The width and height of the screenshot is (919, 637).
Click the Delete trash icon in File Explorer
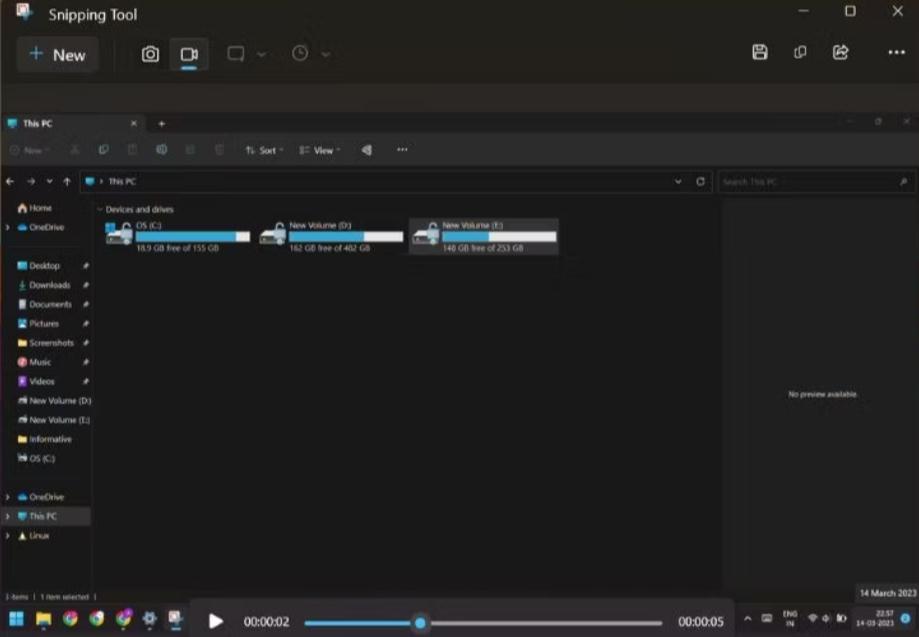click(x=219, y=150)
